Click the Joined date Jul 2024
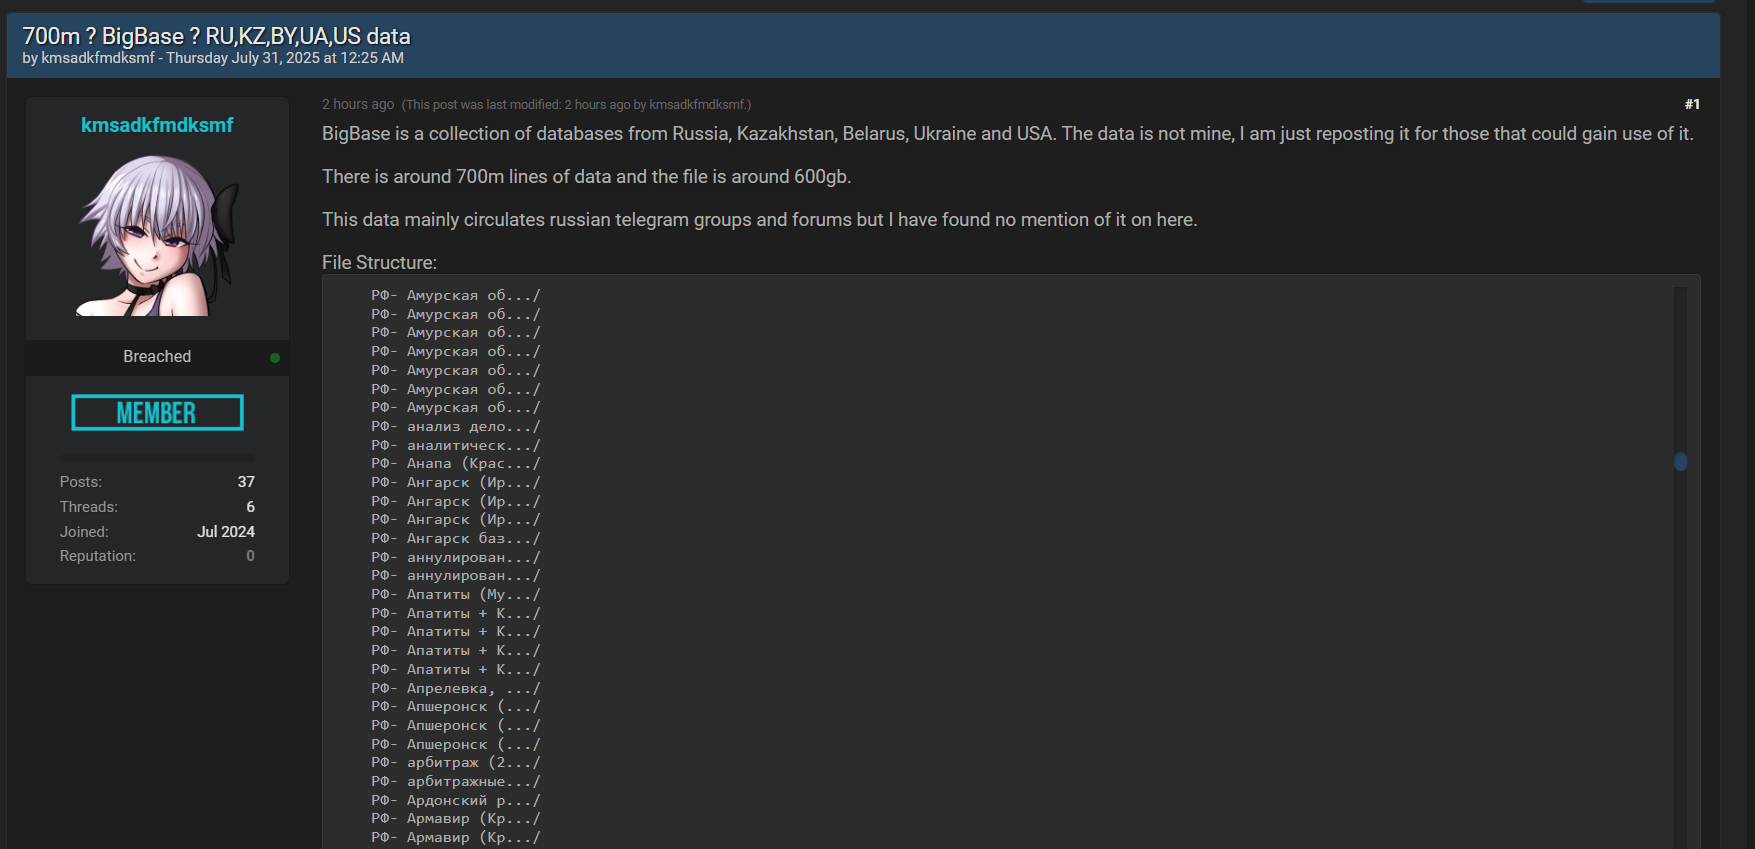 click(225, 532)
